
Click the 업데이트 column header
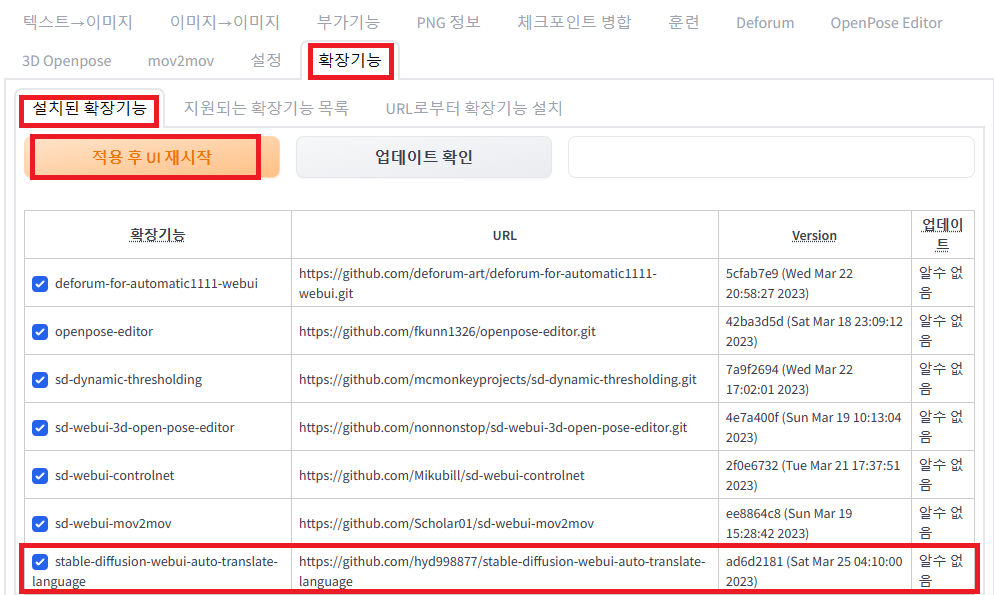(x=942, y=234)
